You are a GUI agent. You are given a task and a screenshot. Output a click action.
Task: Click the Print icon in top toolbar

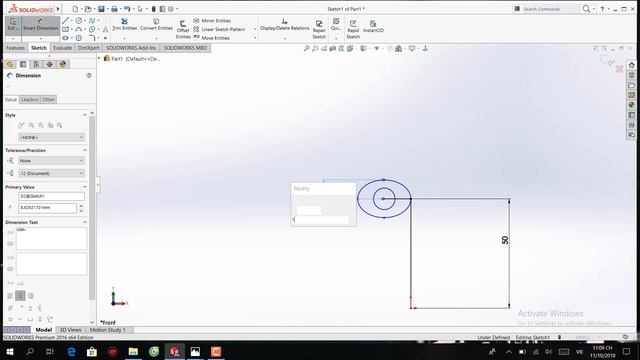(114, 9)
